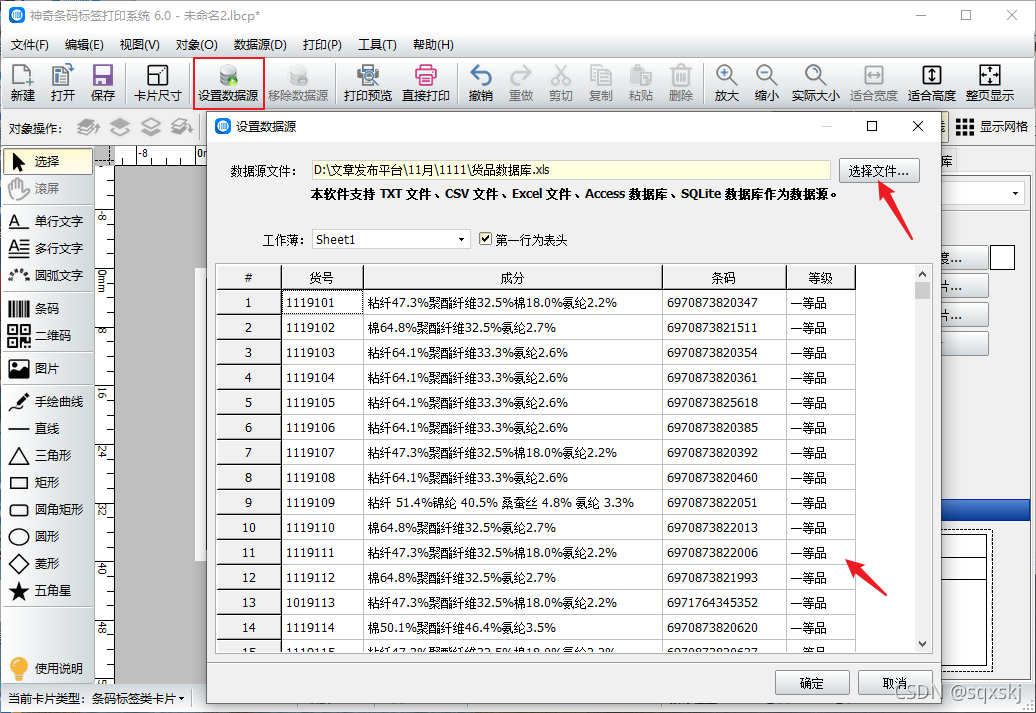Toggle 显示网格 grid display

(x=992, y=127)
